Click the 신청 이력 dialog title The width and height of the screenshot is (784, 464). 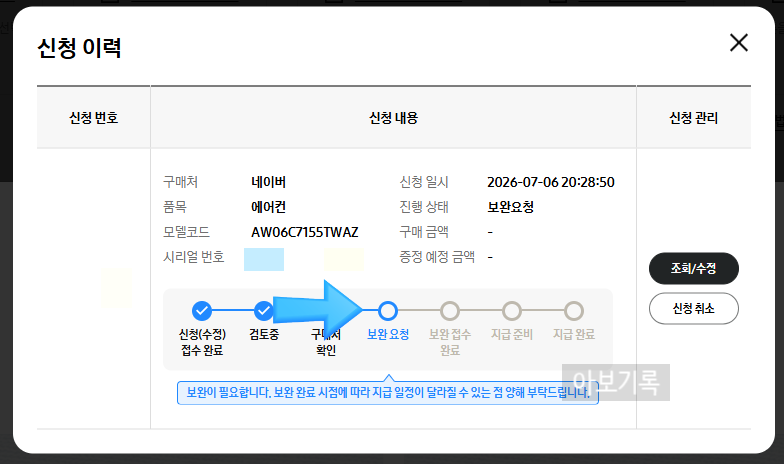(80, 48)
